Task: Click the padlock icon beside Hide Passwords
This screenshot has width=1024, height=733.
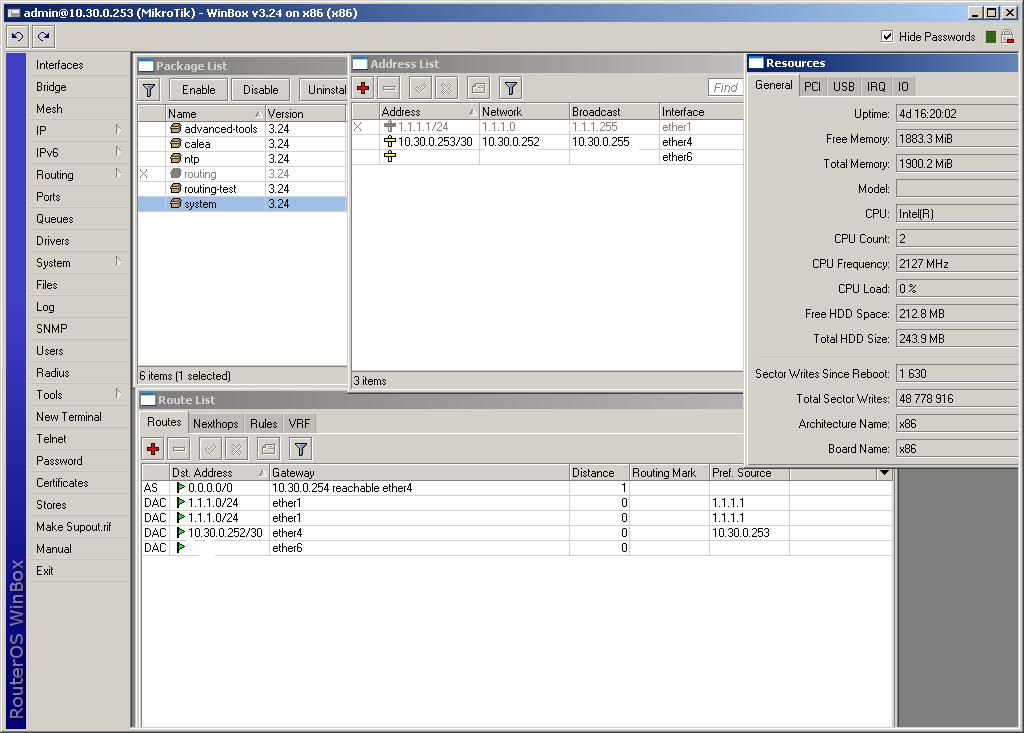Action: (x=1007, y=37)
